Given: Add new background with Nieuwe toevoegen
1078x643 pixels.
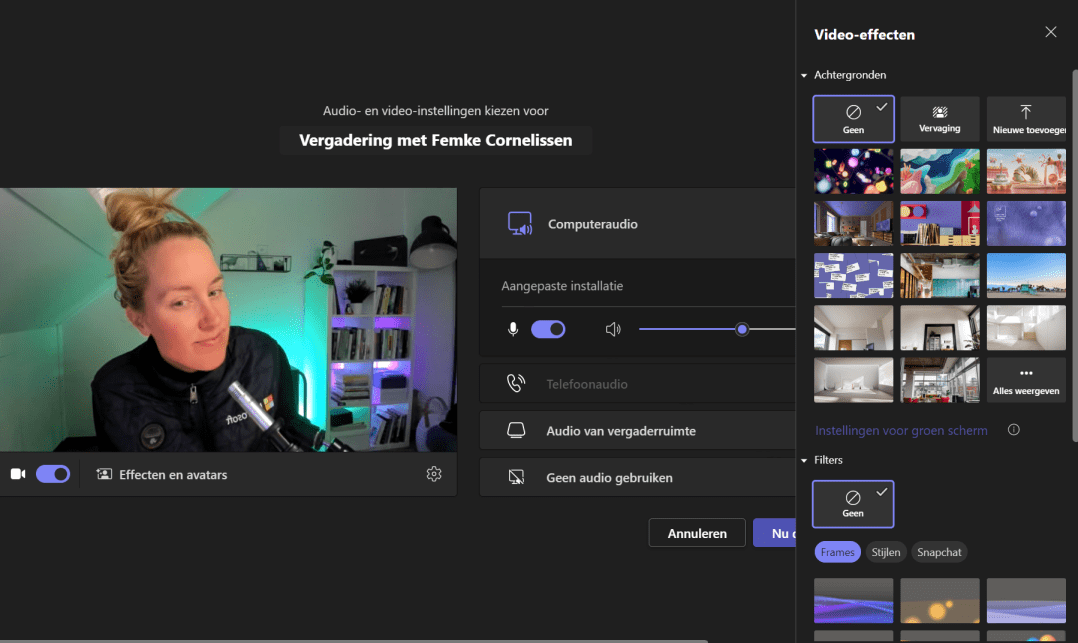Looking at the screenshot, I should coord(1025,119).
